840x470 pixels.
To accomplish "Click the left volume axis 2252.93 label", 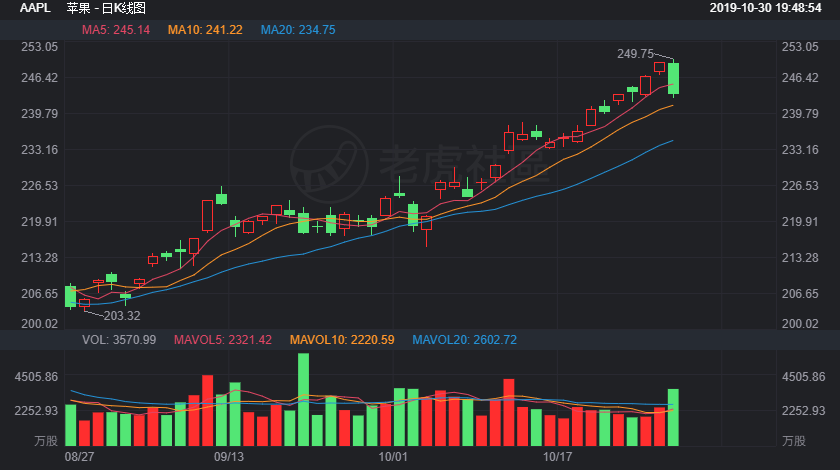I will (36, 411).
